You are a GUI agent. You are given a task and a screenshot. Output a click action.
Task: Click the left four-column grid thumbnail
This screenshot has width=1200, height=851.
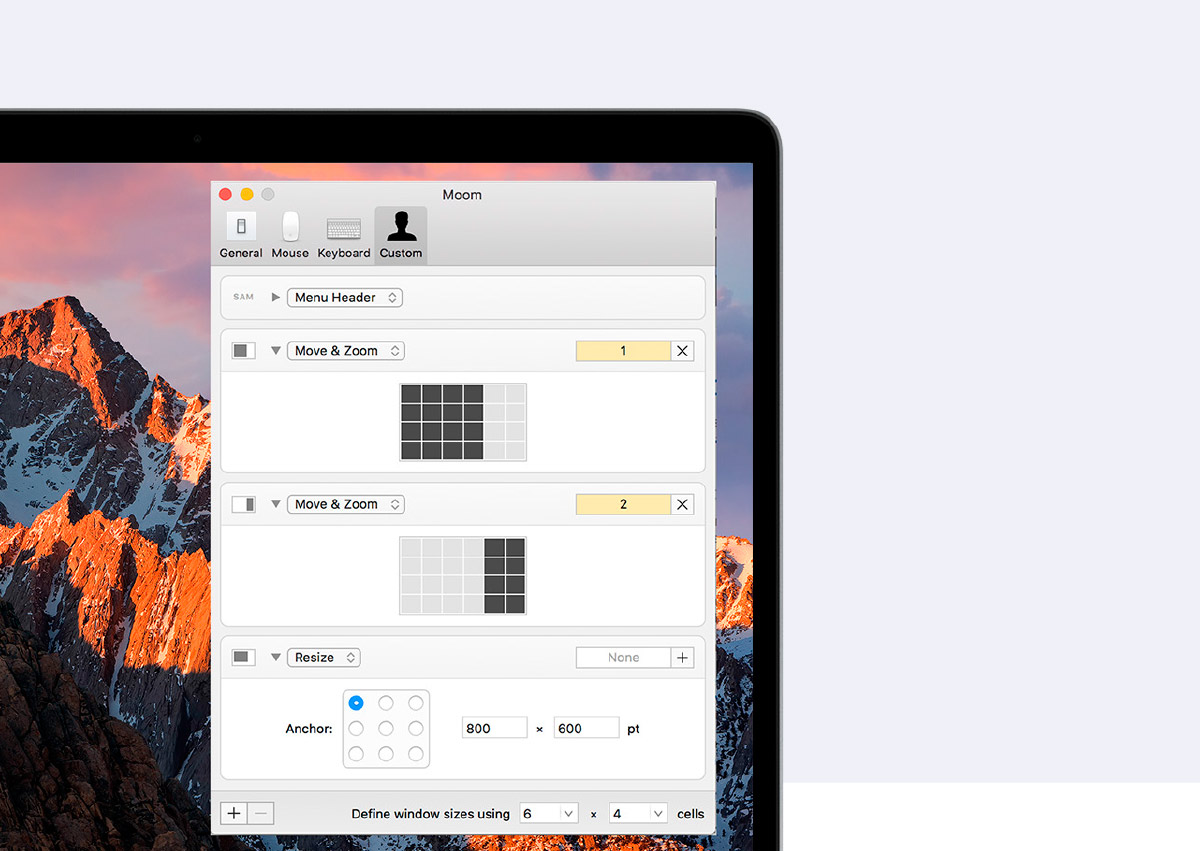[463, 422]
